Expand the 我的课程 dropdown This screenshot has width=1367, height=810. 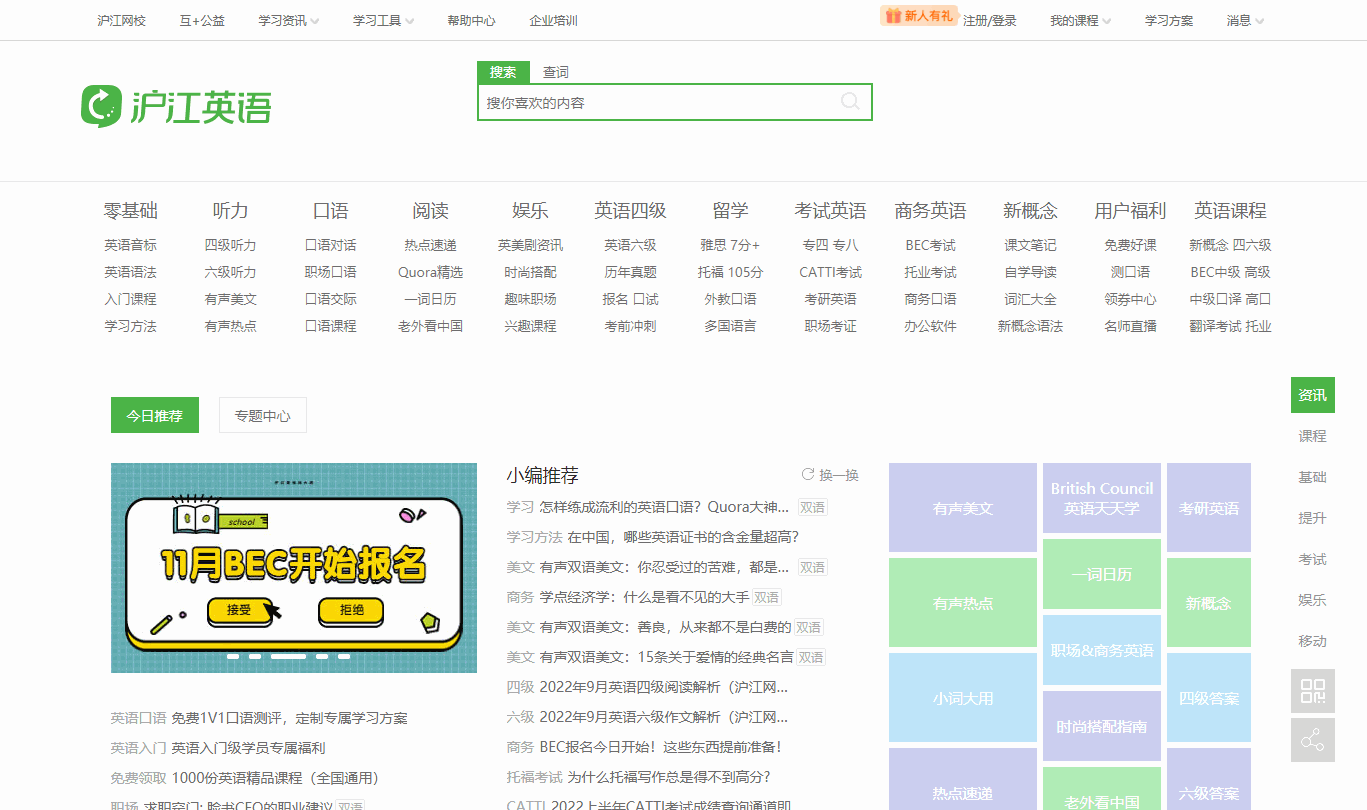click(1080, 20)
